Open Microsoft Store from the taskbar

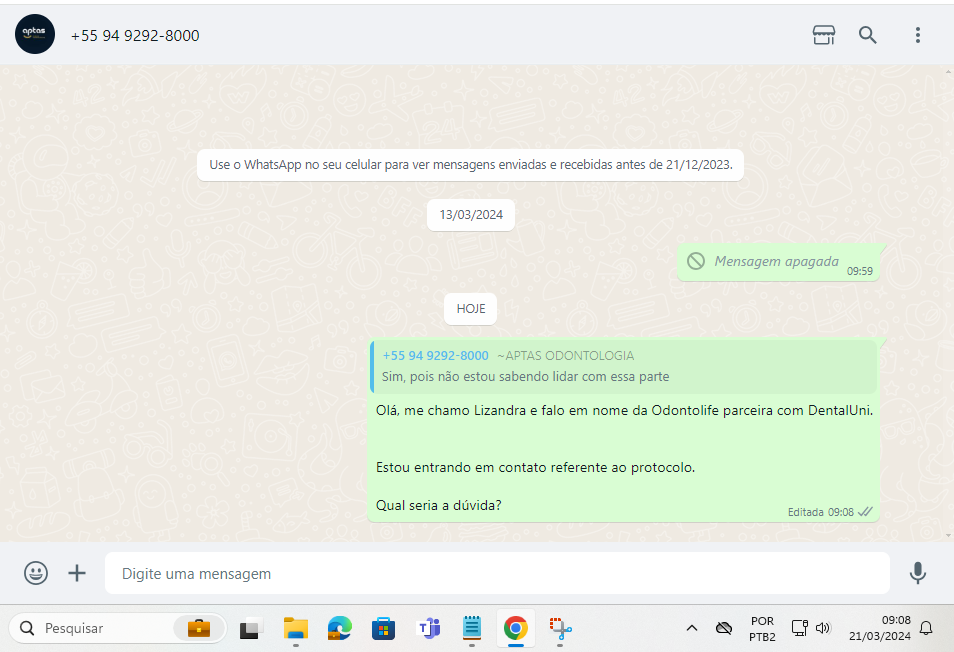(x=383, y=629)
